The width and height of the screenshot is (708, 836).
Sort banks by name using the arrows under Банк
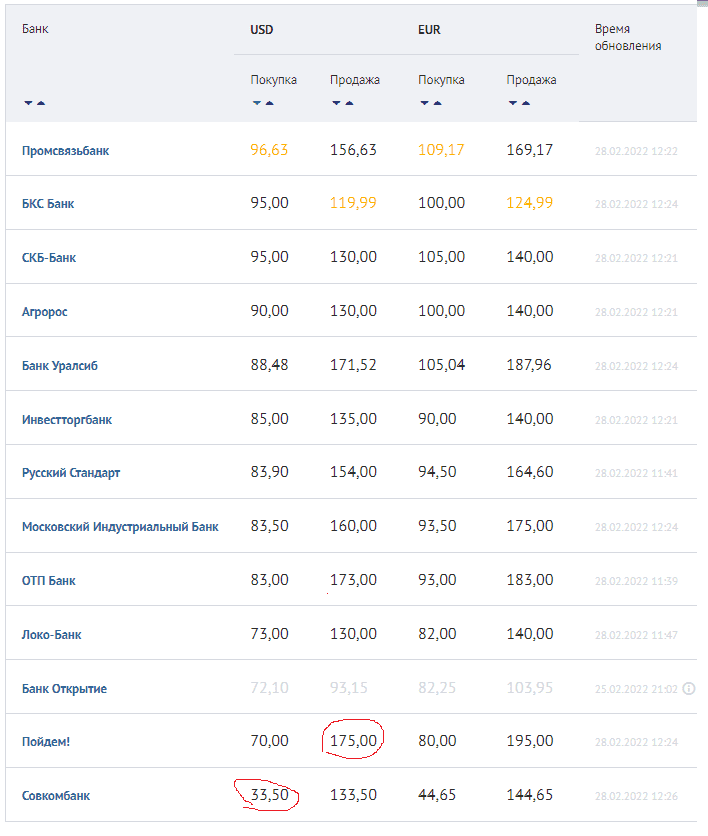coord(34,103)
